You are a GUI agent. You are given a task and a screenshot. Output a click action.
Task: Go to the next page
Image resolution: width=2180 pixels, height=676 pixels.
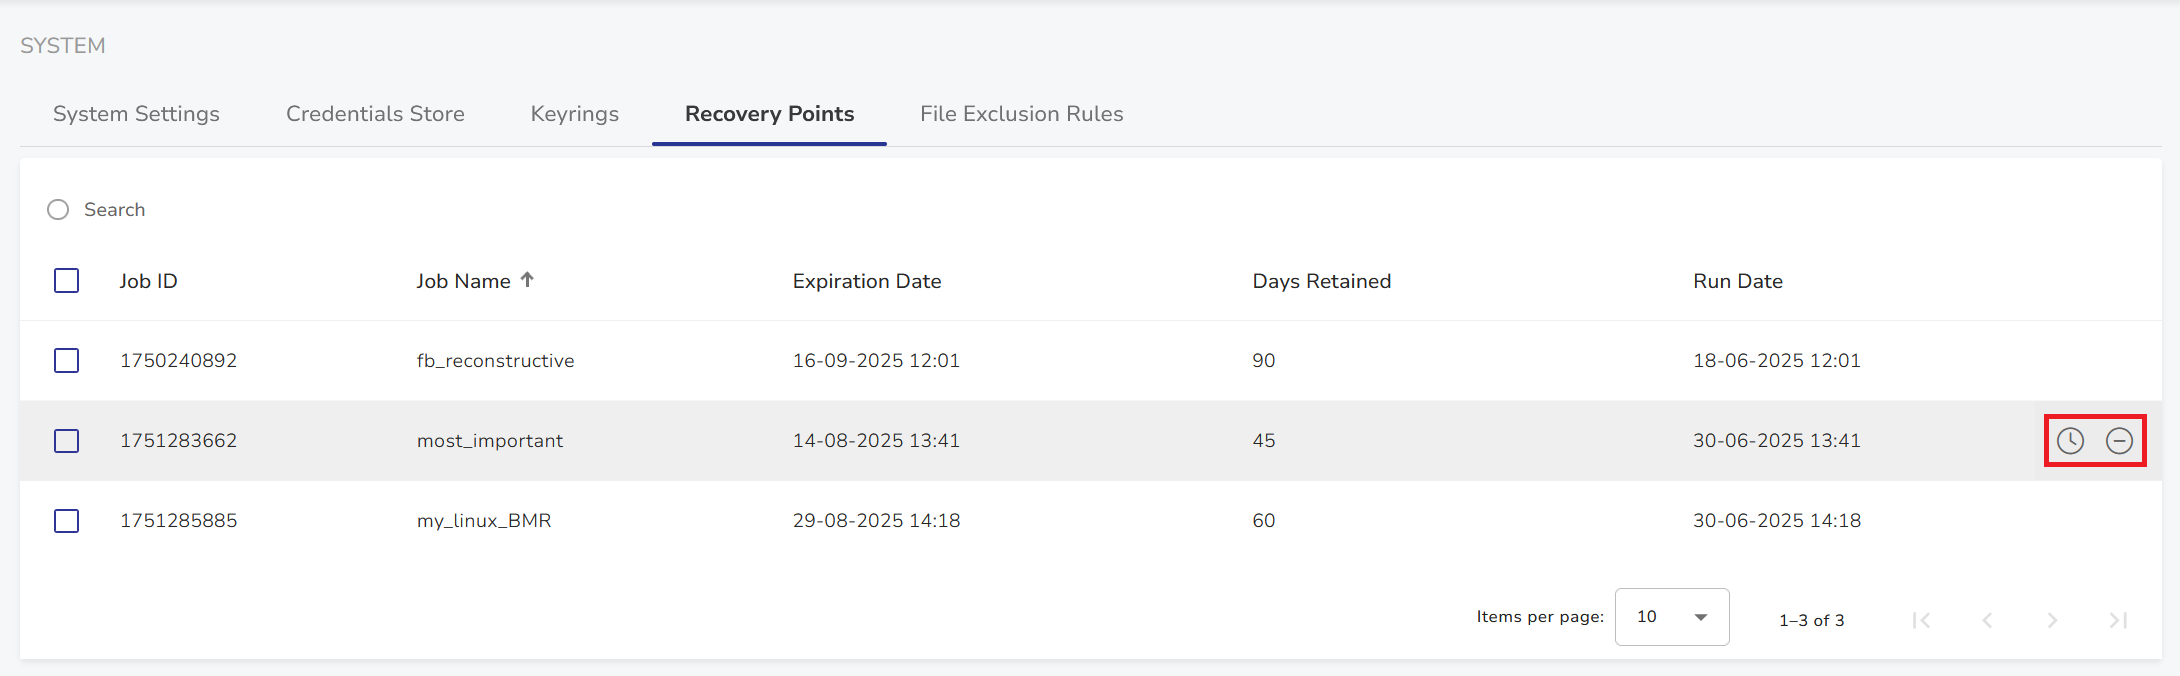click(x=2052, y=620)
